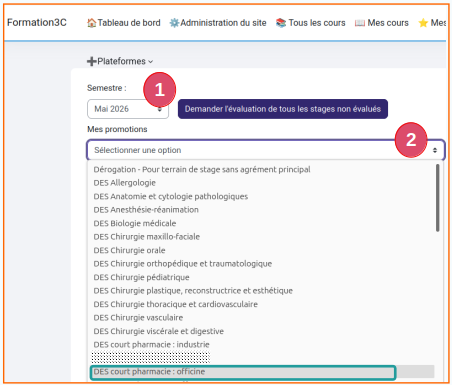Click the promotions dropdown arrow icon
Viewport: 452px width, 385px height.
435,150
